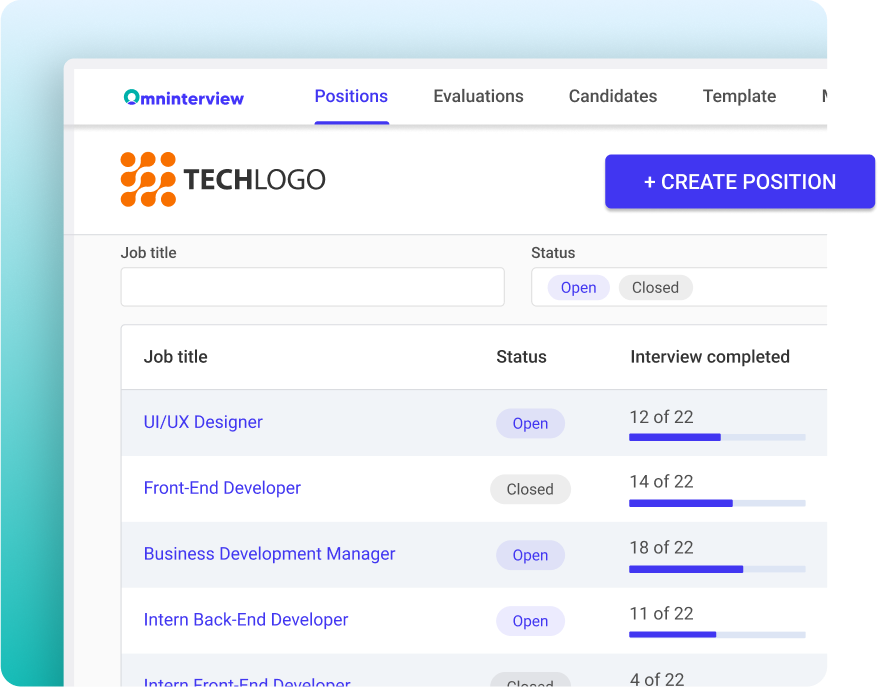Toggle the Open status filter chip

579,288
